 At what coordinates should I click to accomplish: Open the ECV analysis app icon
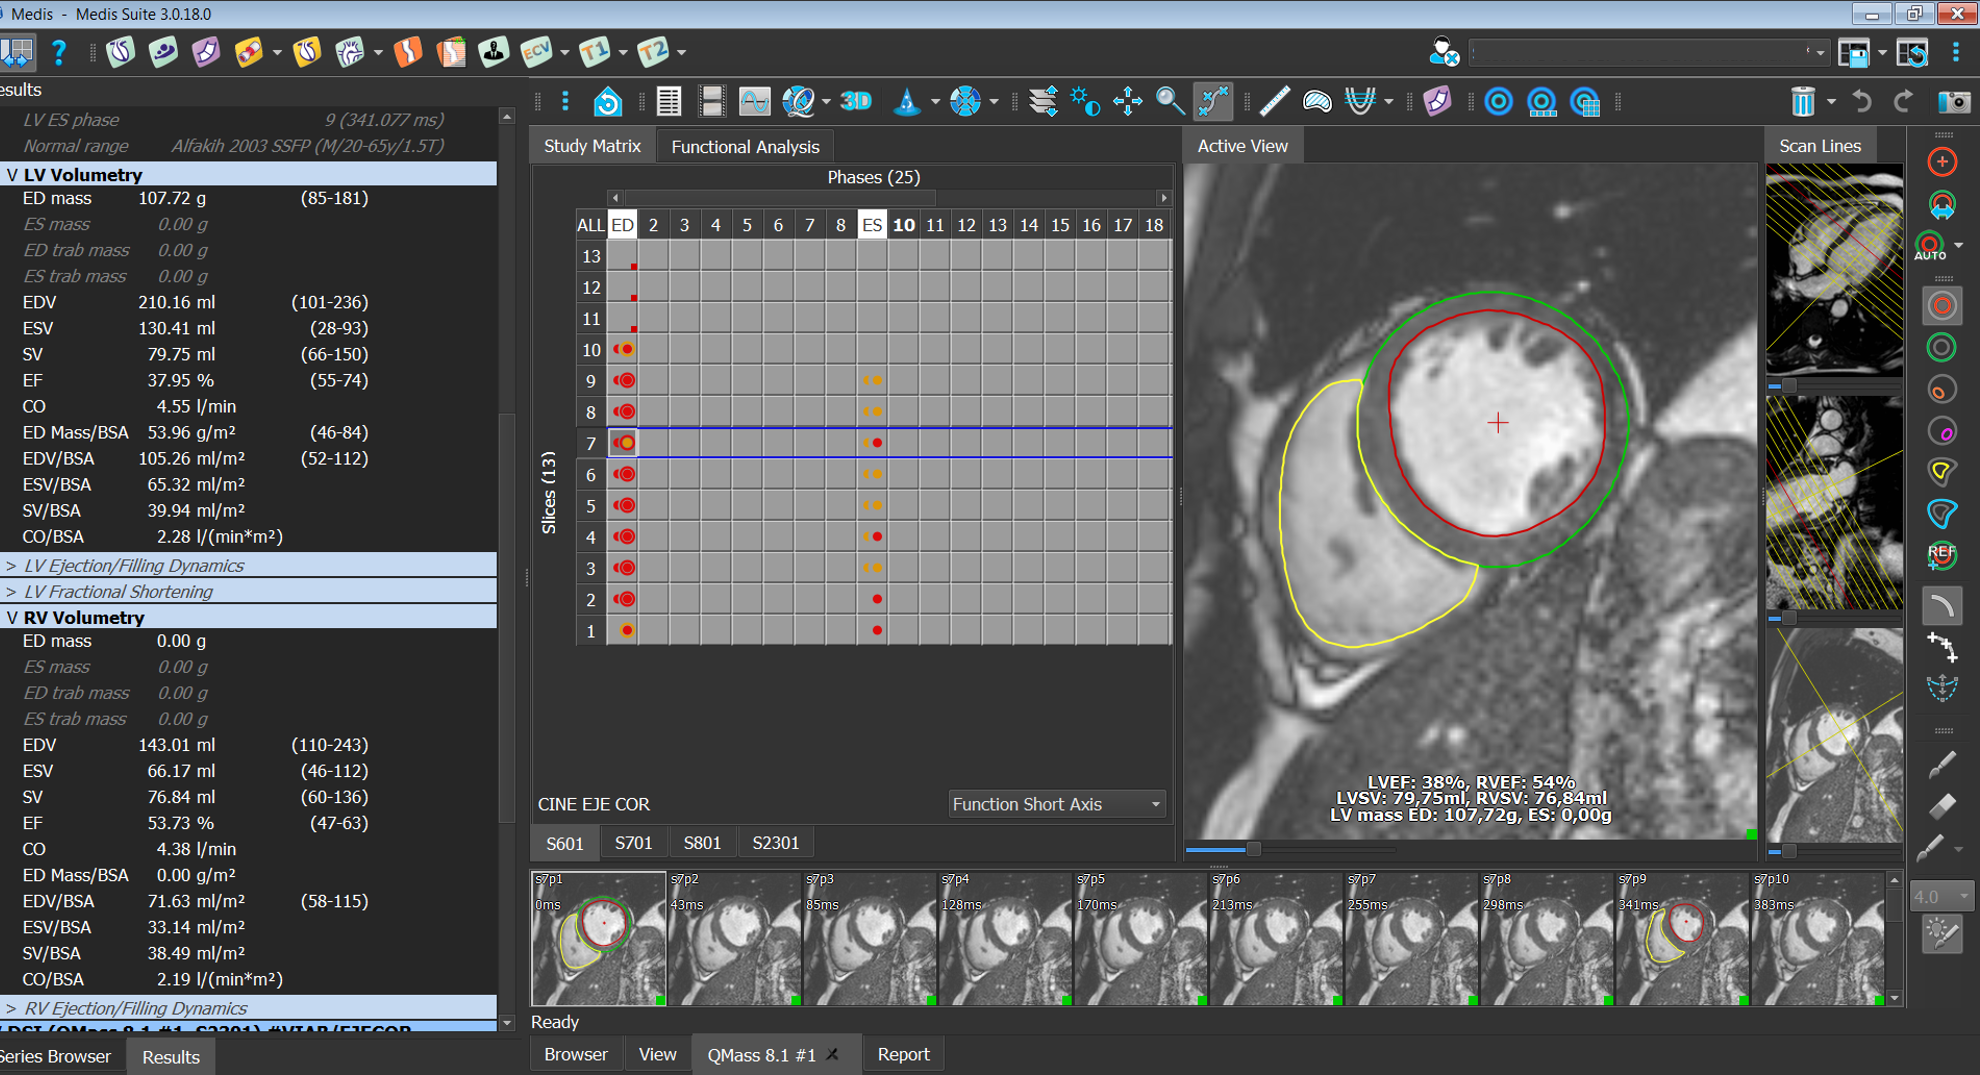[536, 52]
